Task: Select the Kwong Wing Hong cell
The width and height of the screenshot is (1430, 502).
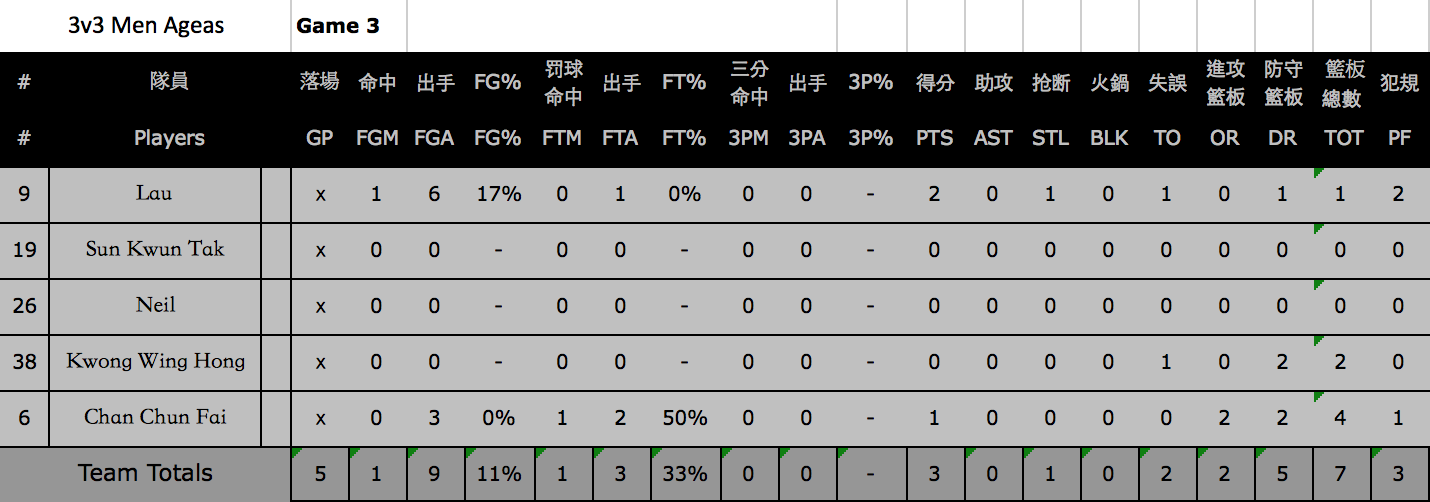Action: 154,362
